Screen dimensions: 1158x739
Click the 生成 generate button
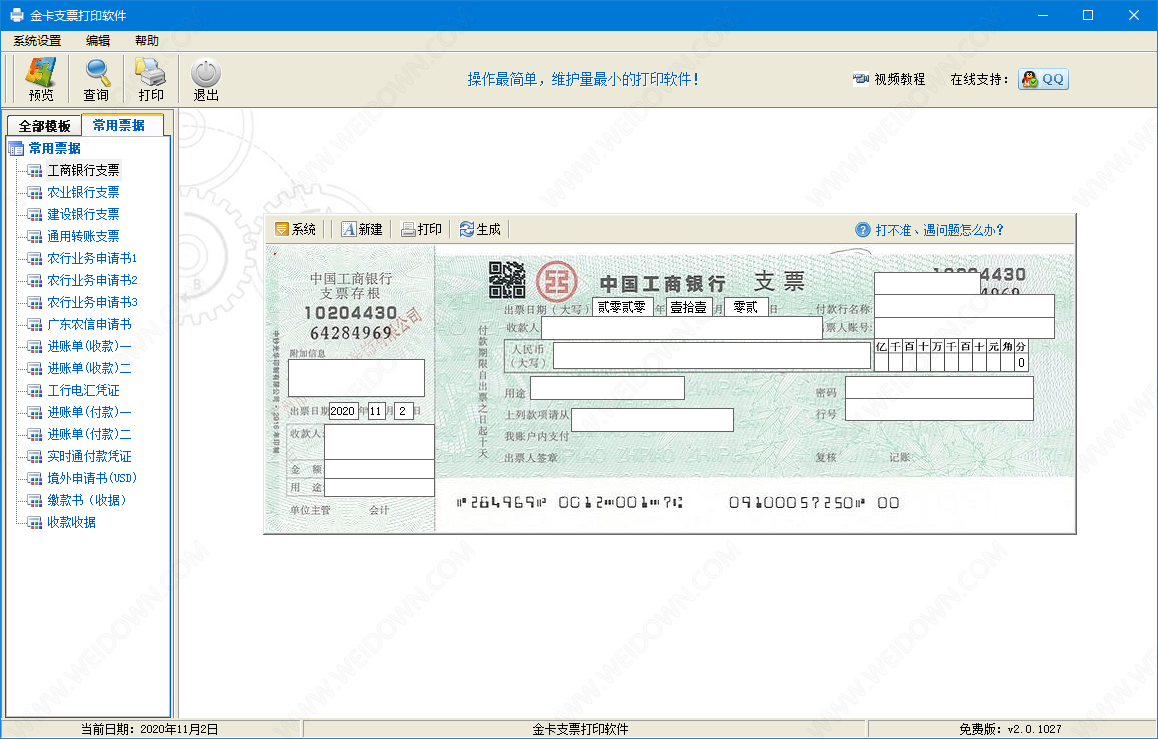pyautogui.click(x=480, y=230)
